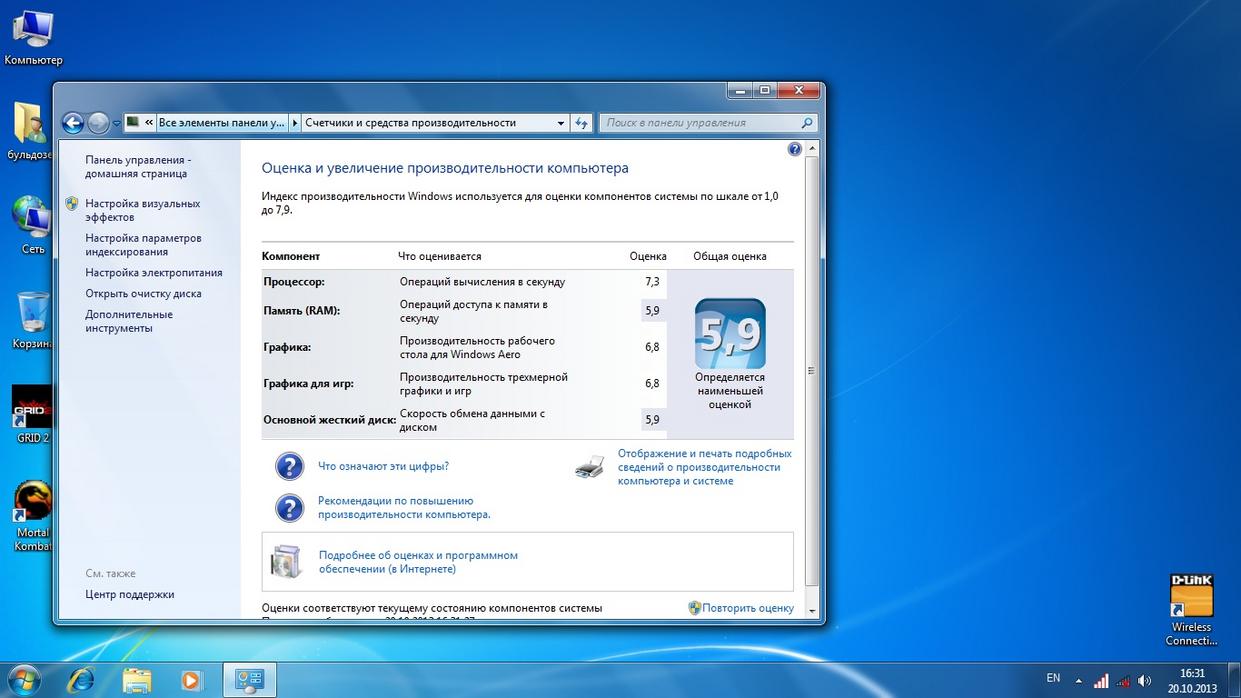
Task: Minimize the control panel window
Action: (740, 90)
